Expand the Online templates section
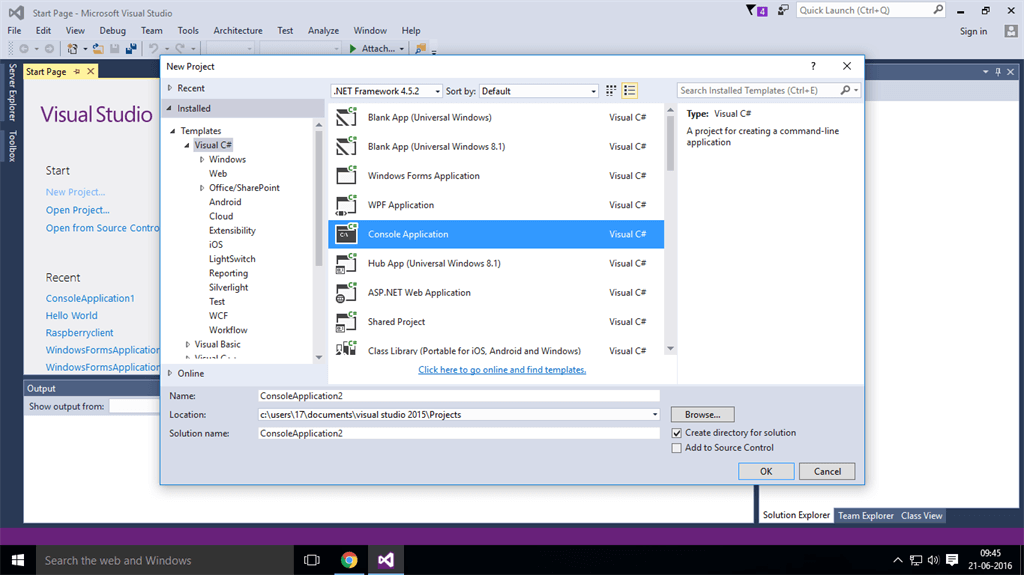Viewport: 1024px width, 575px height. pos(169,373)
